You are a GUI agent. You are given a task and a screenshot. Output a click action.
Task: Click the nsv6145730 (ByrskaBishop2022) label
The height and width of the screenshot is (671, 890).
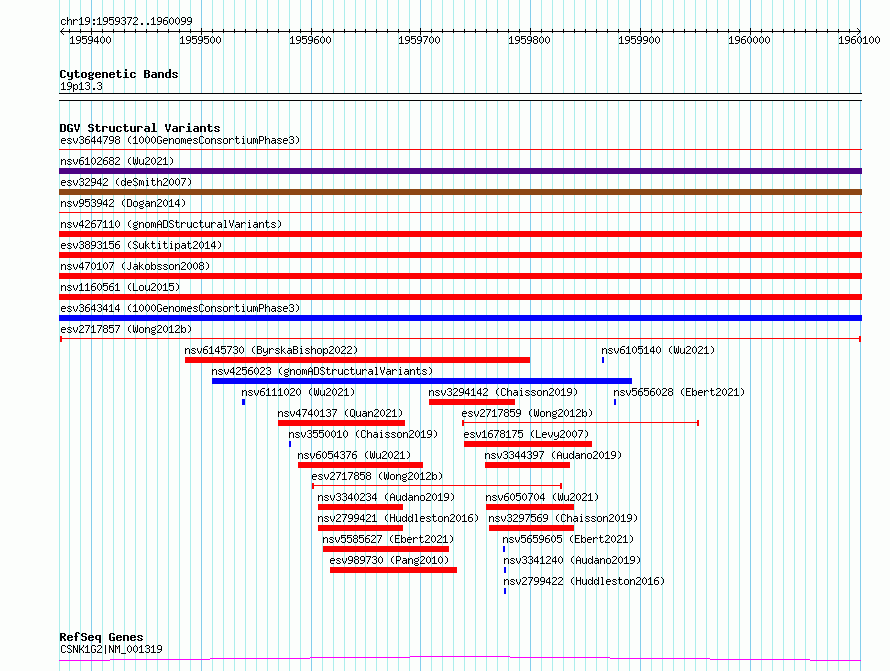tap(271, 350)
